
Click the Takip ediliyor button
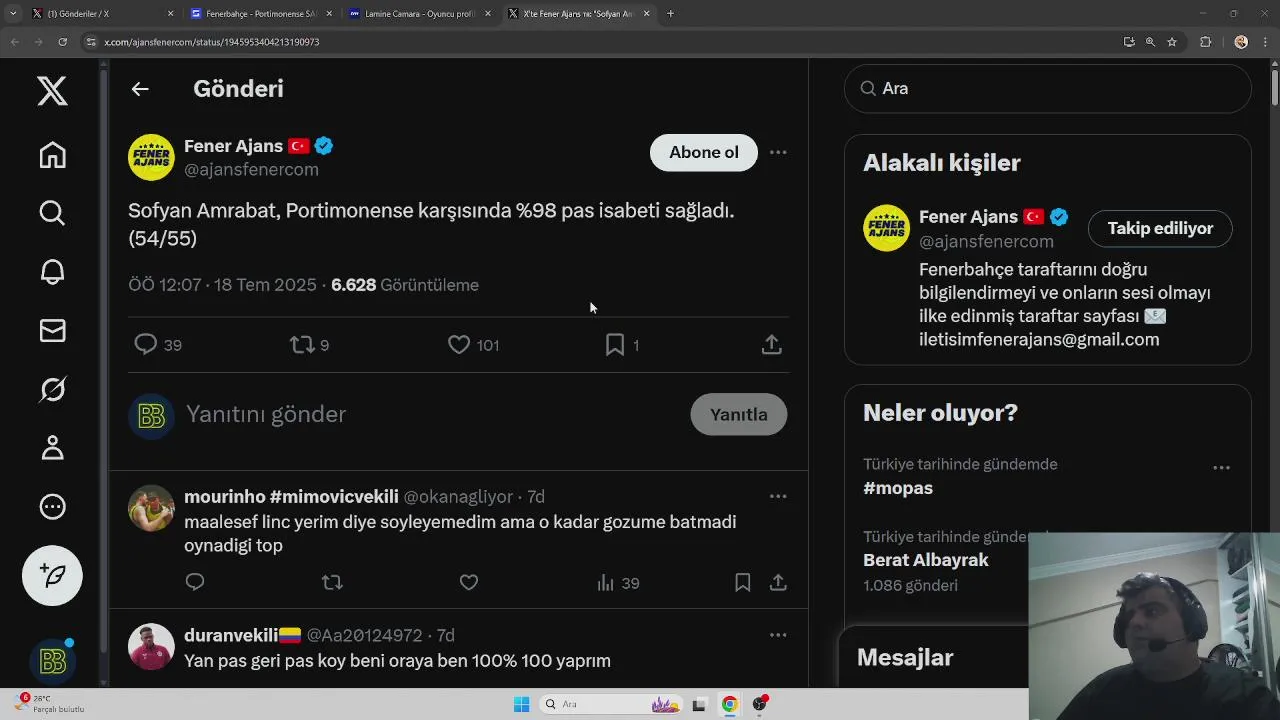(1160, 228)
